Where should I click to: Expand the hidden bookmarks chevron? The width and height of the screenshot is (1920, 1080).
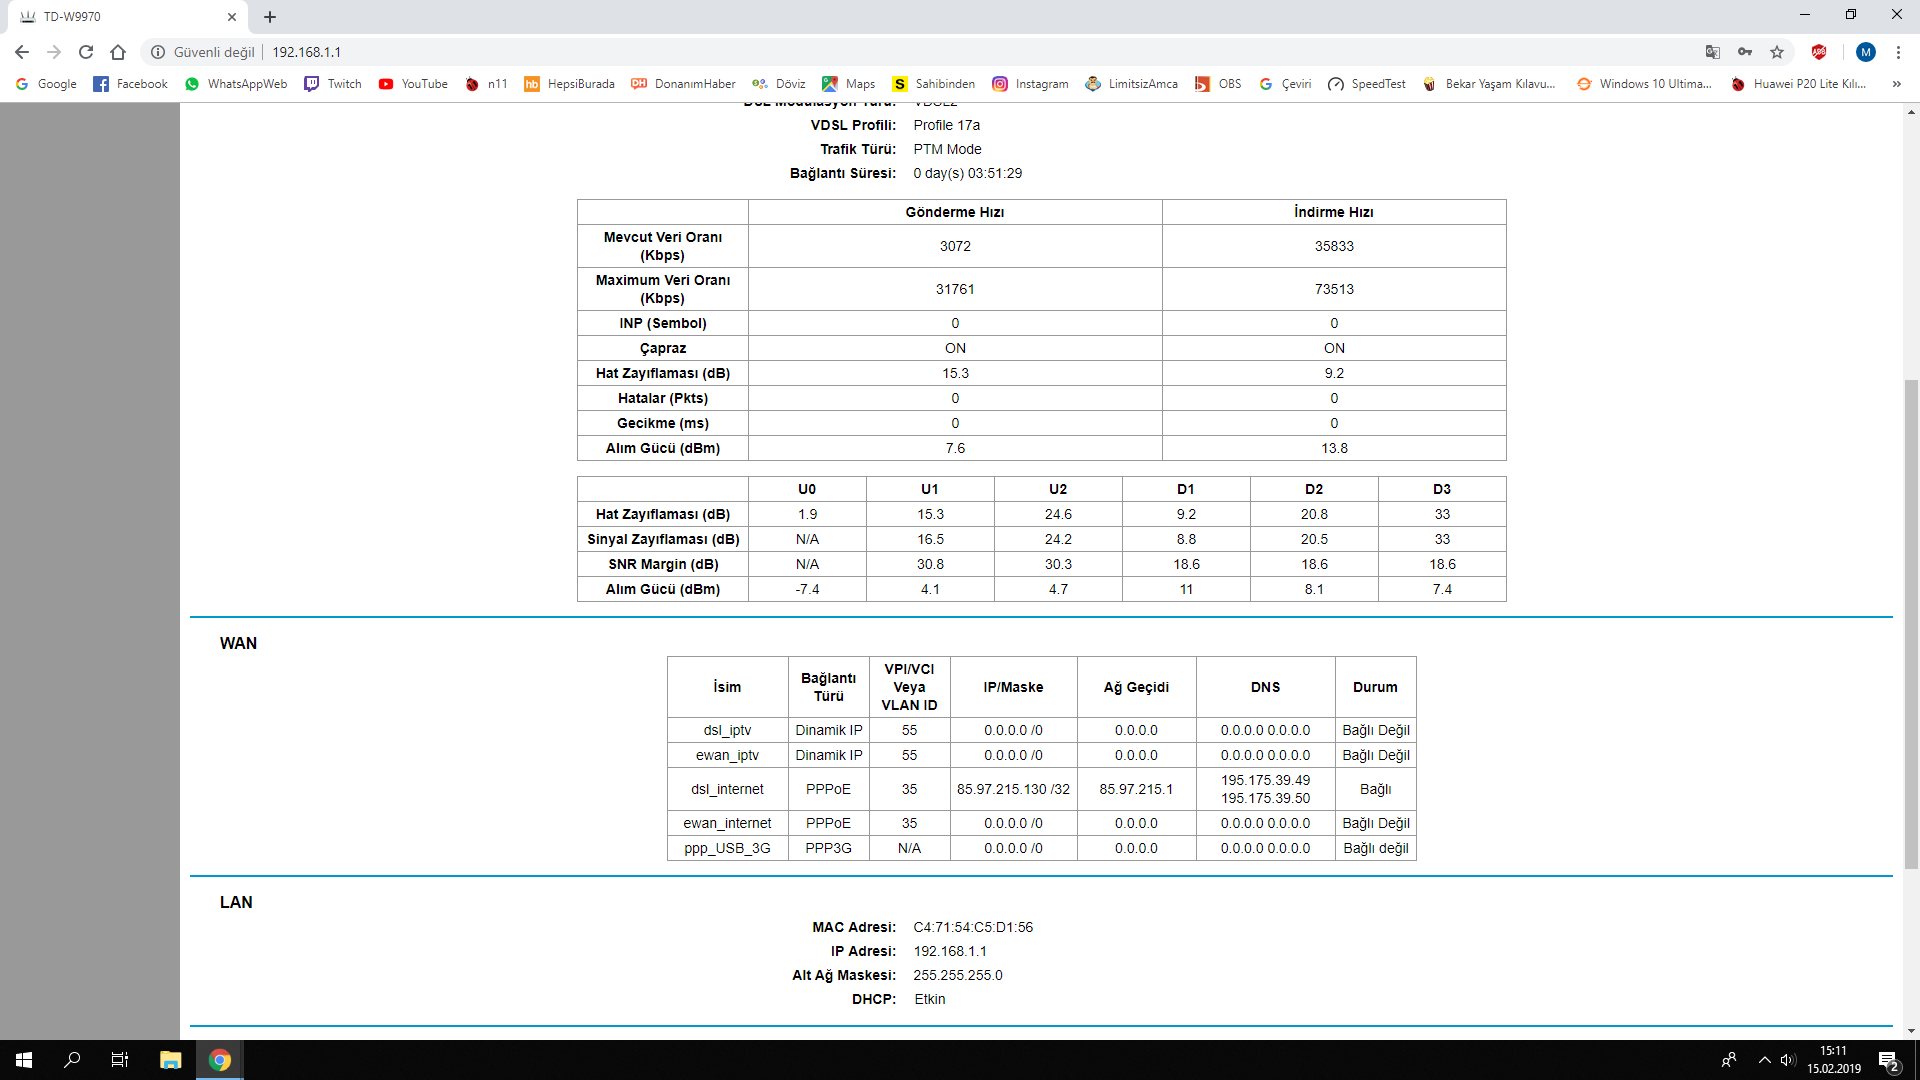point(1897,84)
